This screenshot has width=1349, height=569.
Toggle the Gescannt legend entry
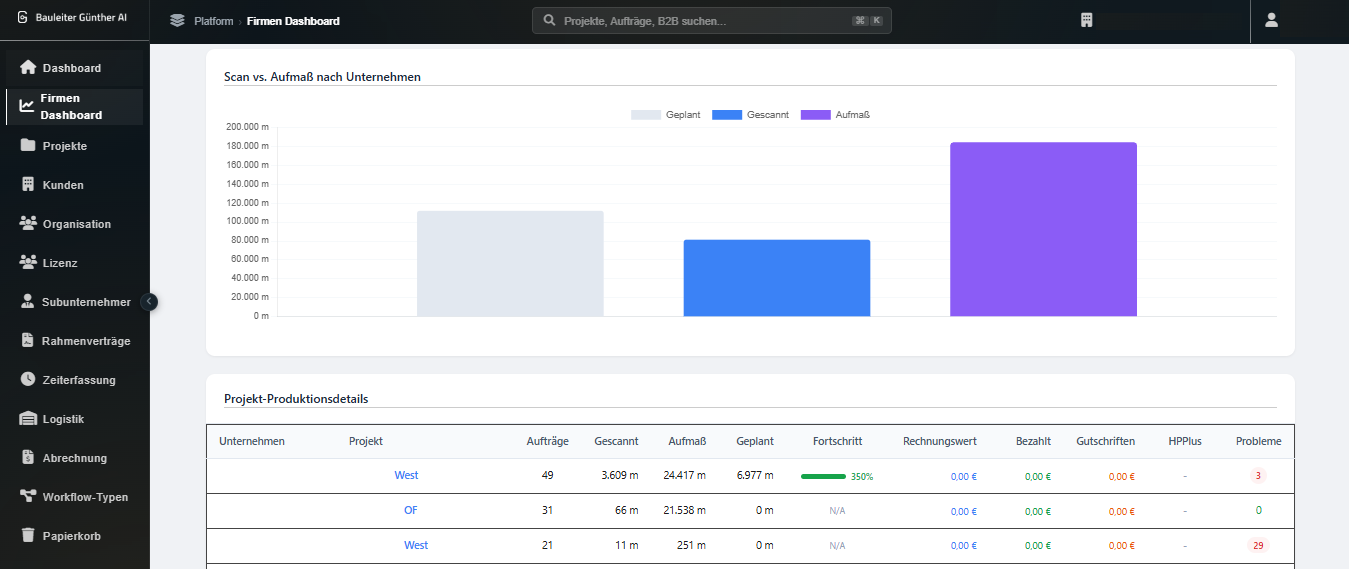coord(750,115)
